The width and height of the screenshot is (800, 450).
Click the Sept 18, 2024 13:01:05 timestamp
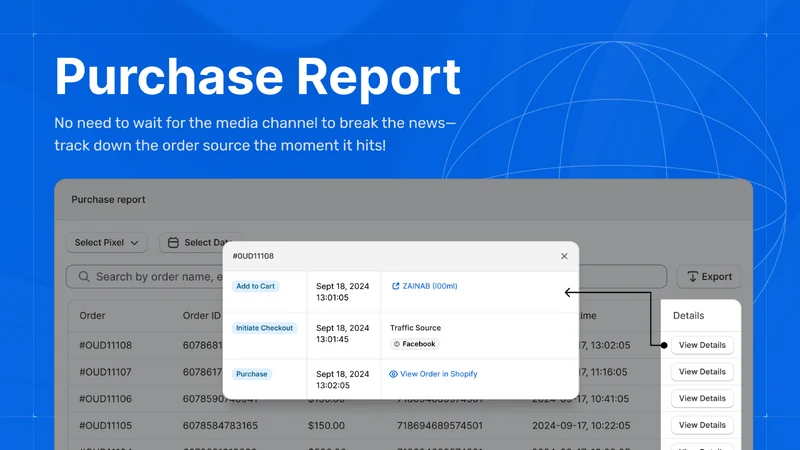pos(343,292)
